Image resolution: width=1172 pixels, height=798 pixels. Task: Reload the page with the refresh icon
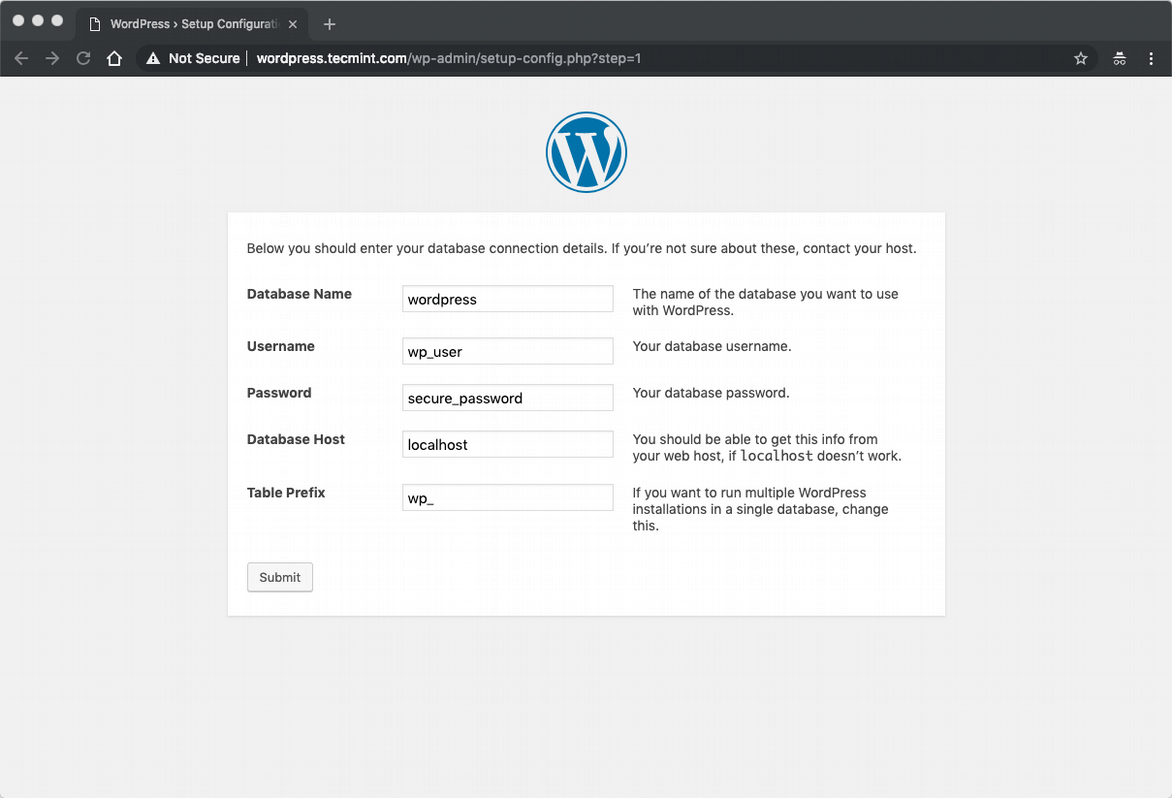(83, 58)
